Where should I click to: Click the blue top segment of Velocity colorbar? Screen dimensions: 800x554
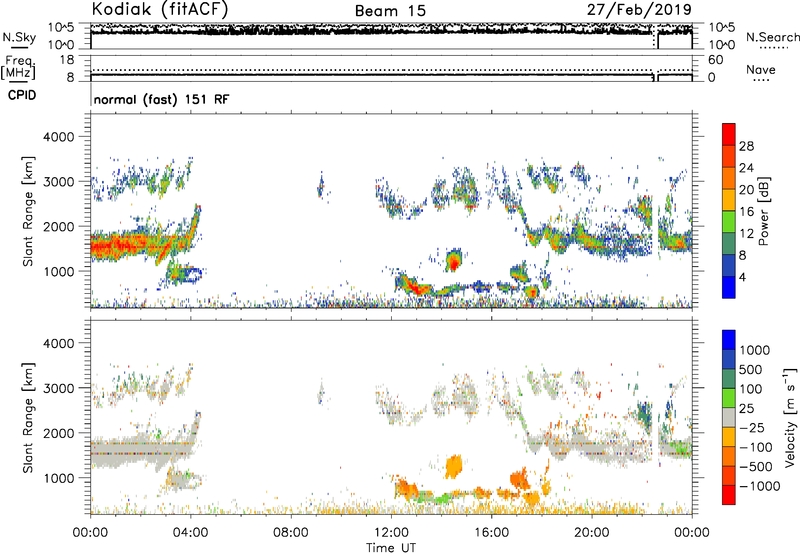729,340
